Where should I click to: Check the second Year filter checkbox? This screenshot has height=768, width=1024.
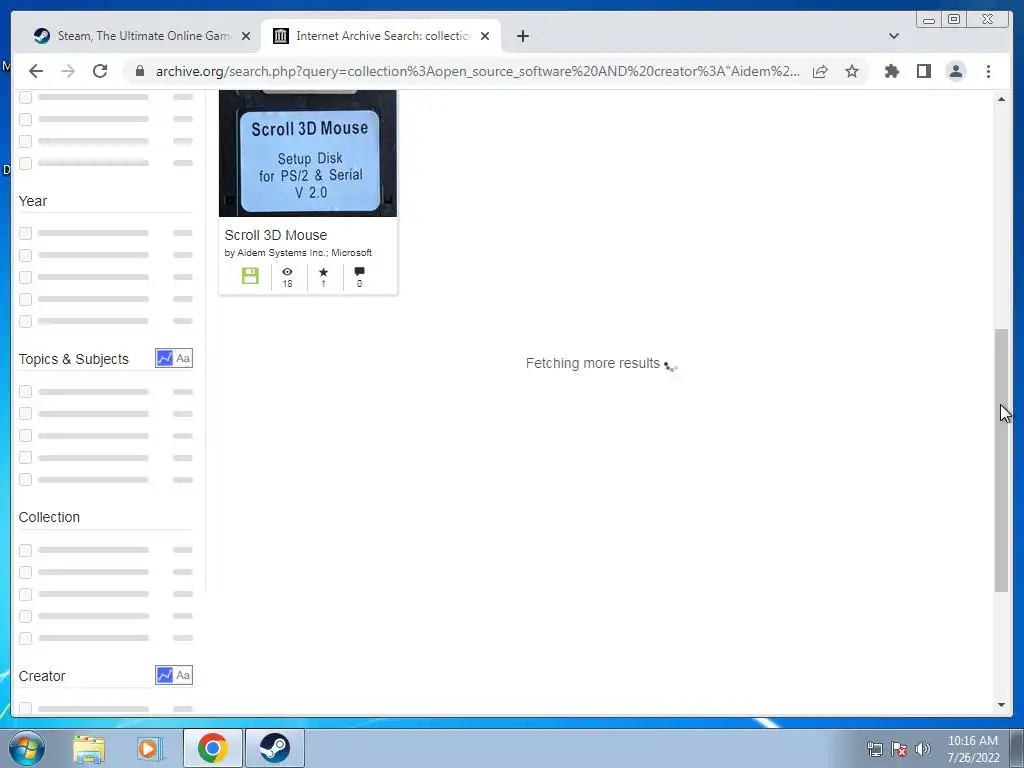tap(25, 255)
